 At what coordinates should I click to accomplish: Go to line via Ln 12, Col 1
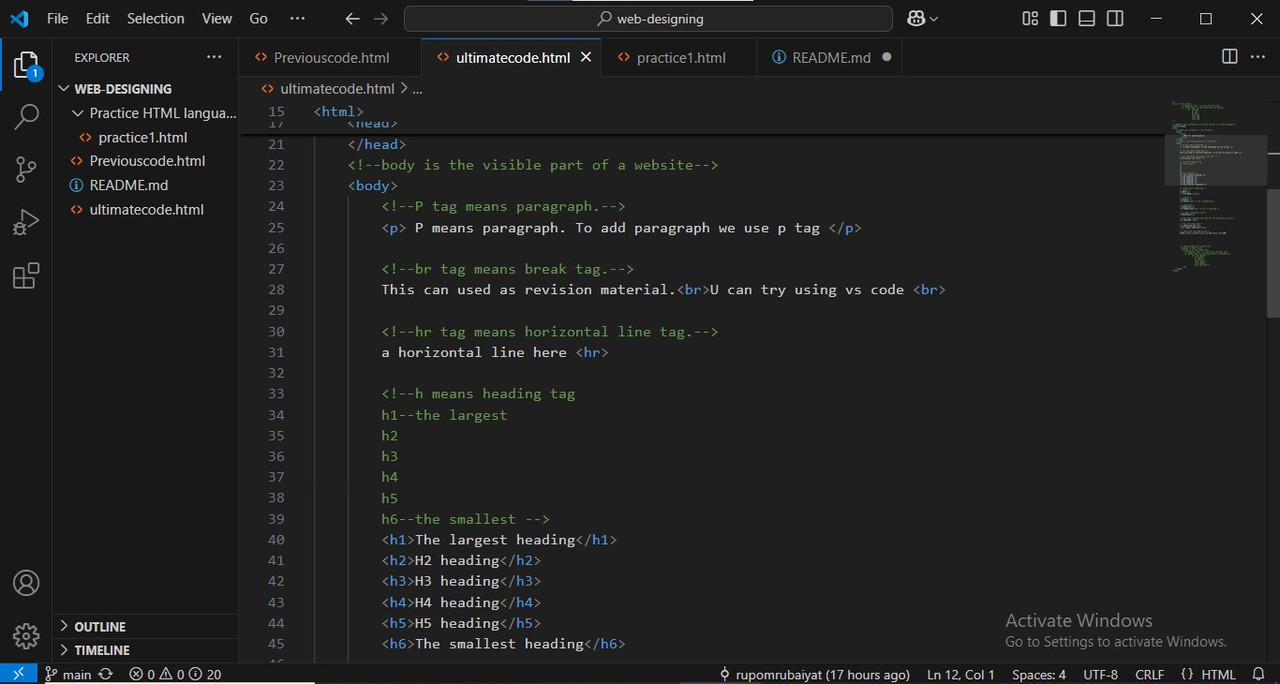pos(961,674)
